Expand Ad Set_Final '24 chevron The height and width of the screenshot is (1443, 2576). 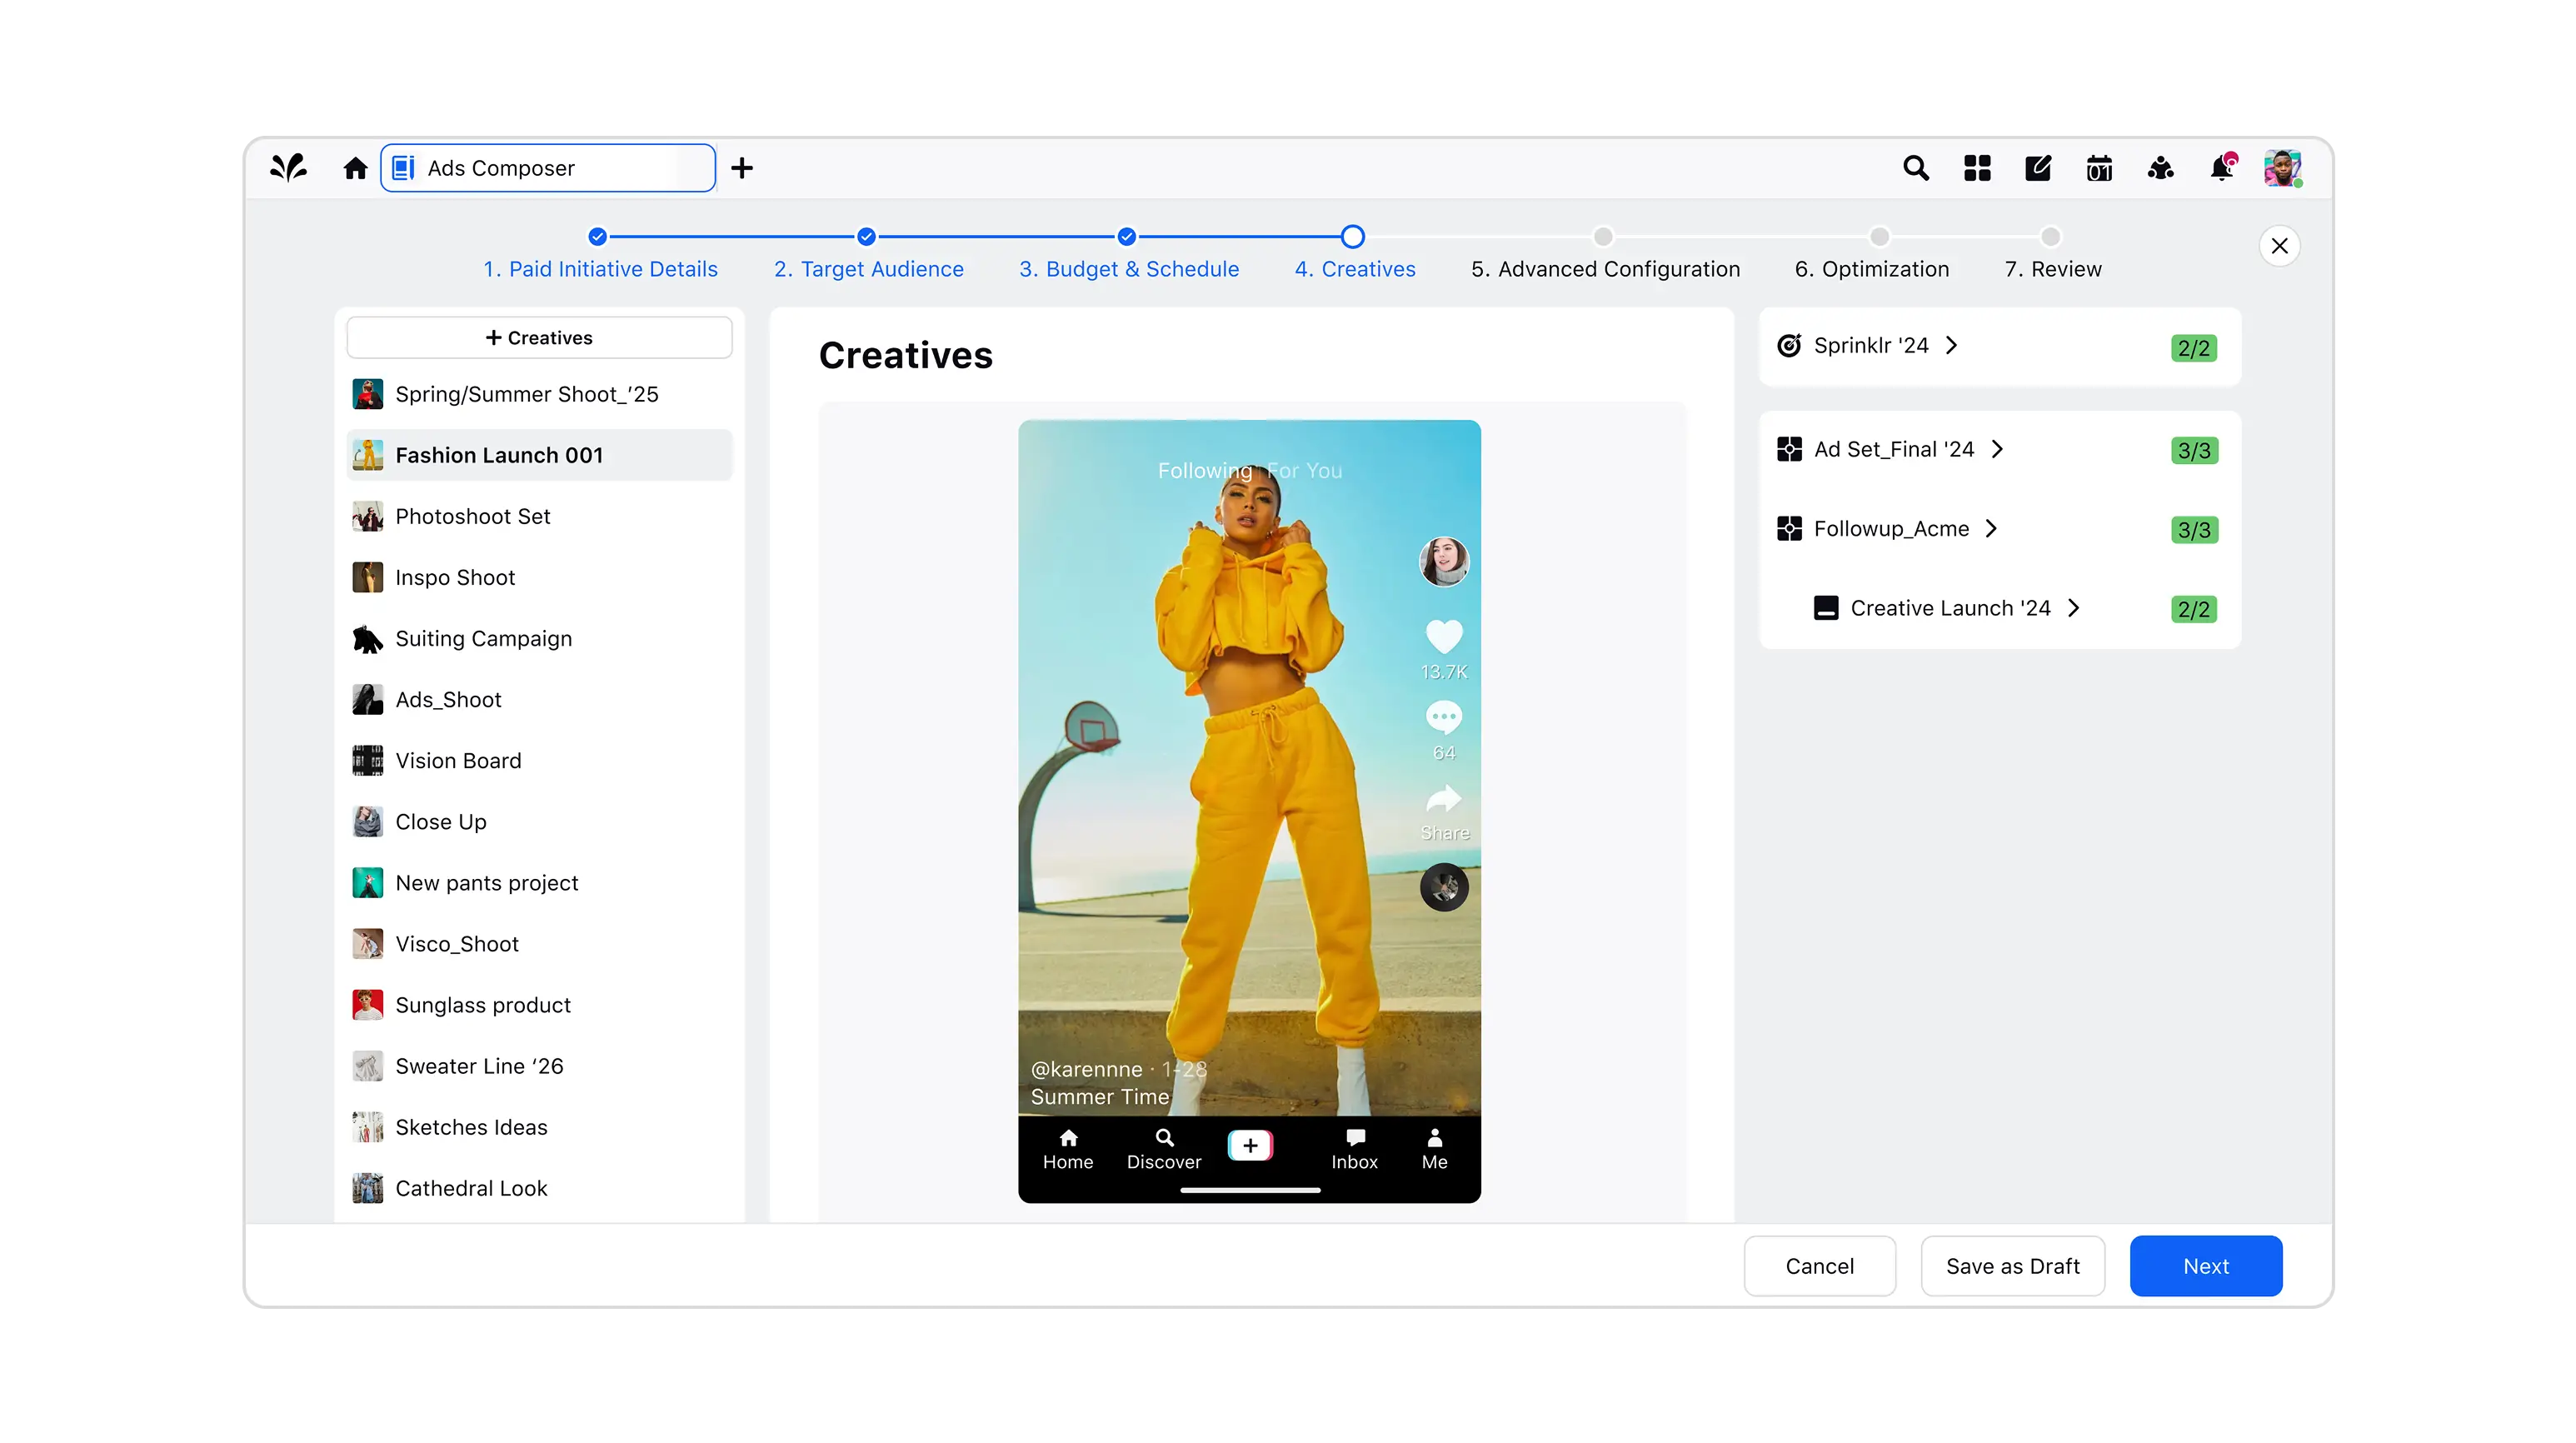tap(1997, 449)
